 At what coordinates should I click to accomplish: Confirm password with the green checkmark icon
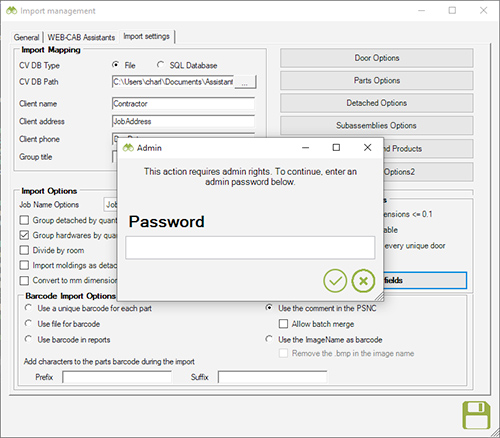tap(335, 281)
